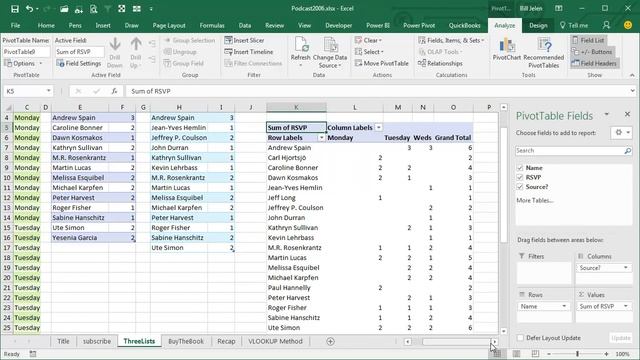Switch to the VLOOKUP Method sheet tab
This screenshot has width=640, height=360.
276,341
